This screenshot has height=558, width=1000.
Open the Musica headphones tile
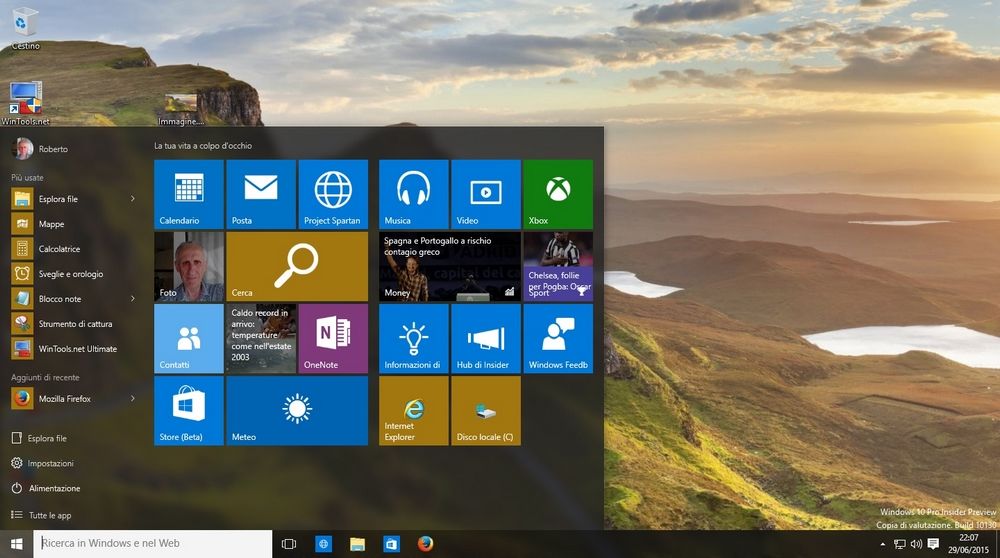(x=413, y=194)
